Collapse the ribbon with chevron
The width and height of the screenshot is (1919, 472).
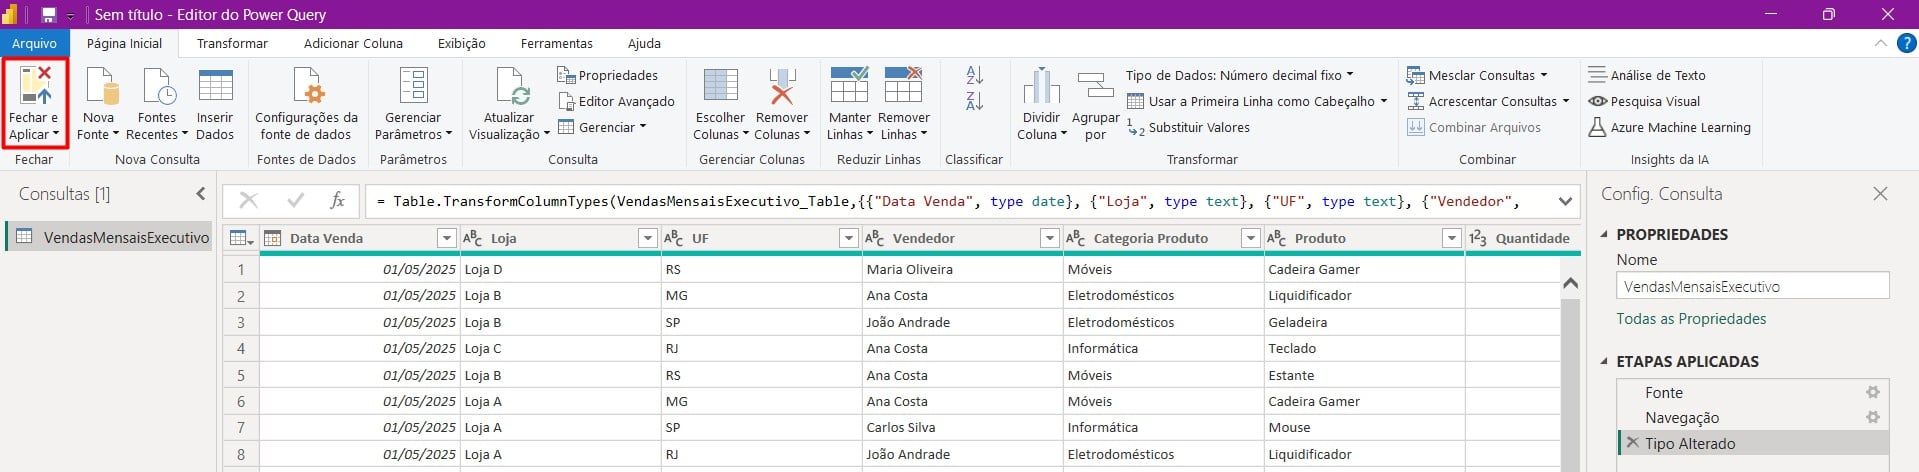pyautogui.click(x=1880, y=43)
